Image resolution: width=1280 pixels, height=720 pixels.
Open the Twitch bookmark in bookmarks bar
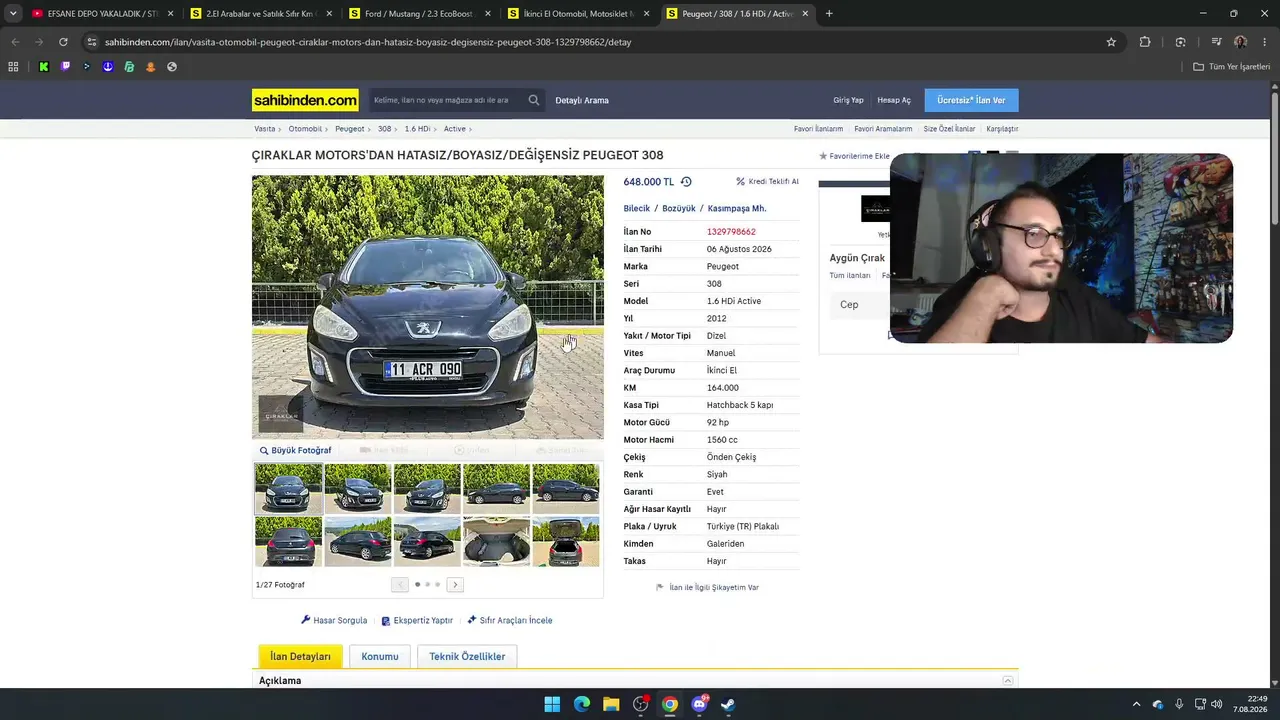coord(65,67)
